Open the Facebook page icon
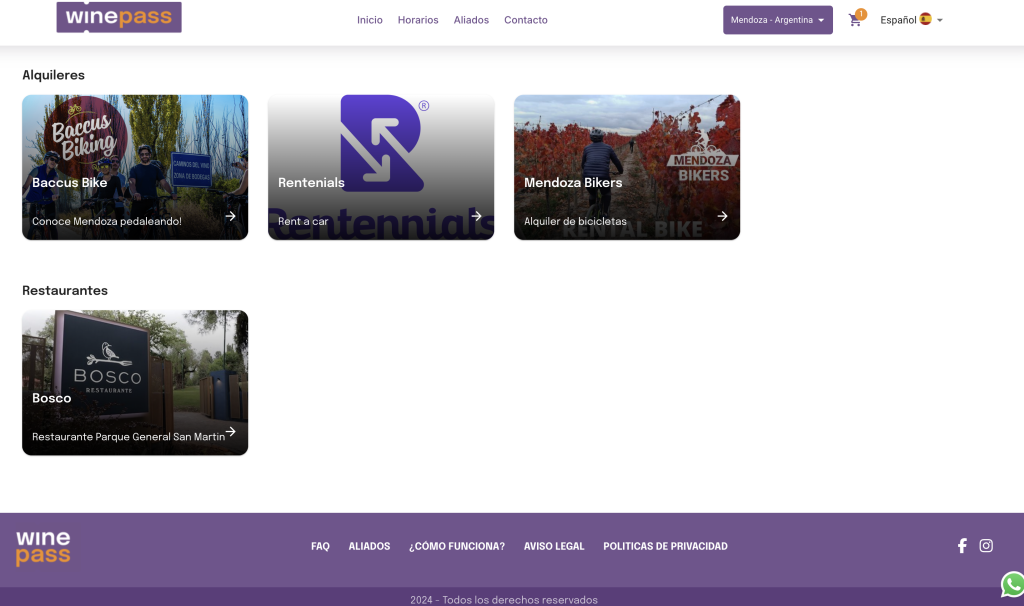The image size is (1024, 606). point(962,546)
